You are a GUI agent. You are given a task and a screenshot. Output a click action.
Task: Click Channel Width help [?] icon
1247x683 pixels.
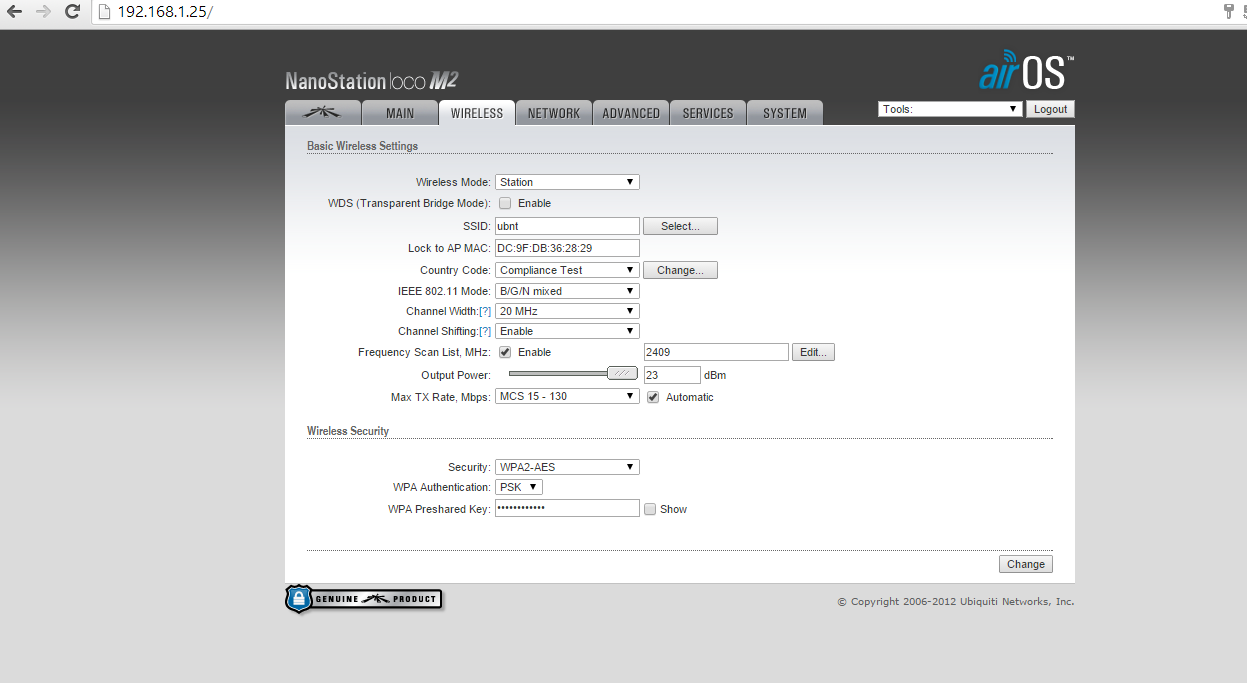(485, 312)
